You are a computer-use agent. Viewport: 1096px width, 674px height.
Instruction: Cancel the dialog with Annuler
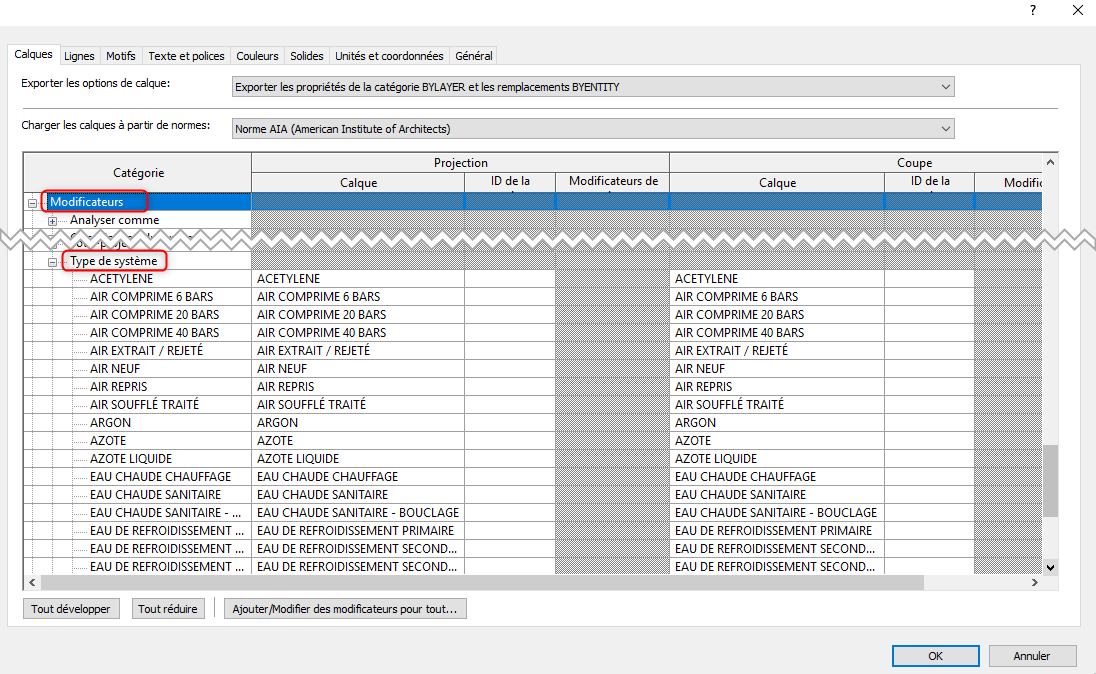(1032, 656)
